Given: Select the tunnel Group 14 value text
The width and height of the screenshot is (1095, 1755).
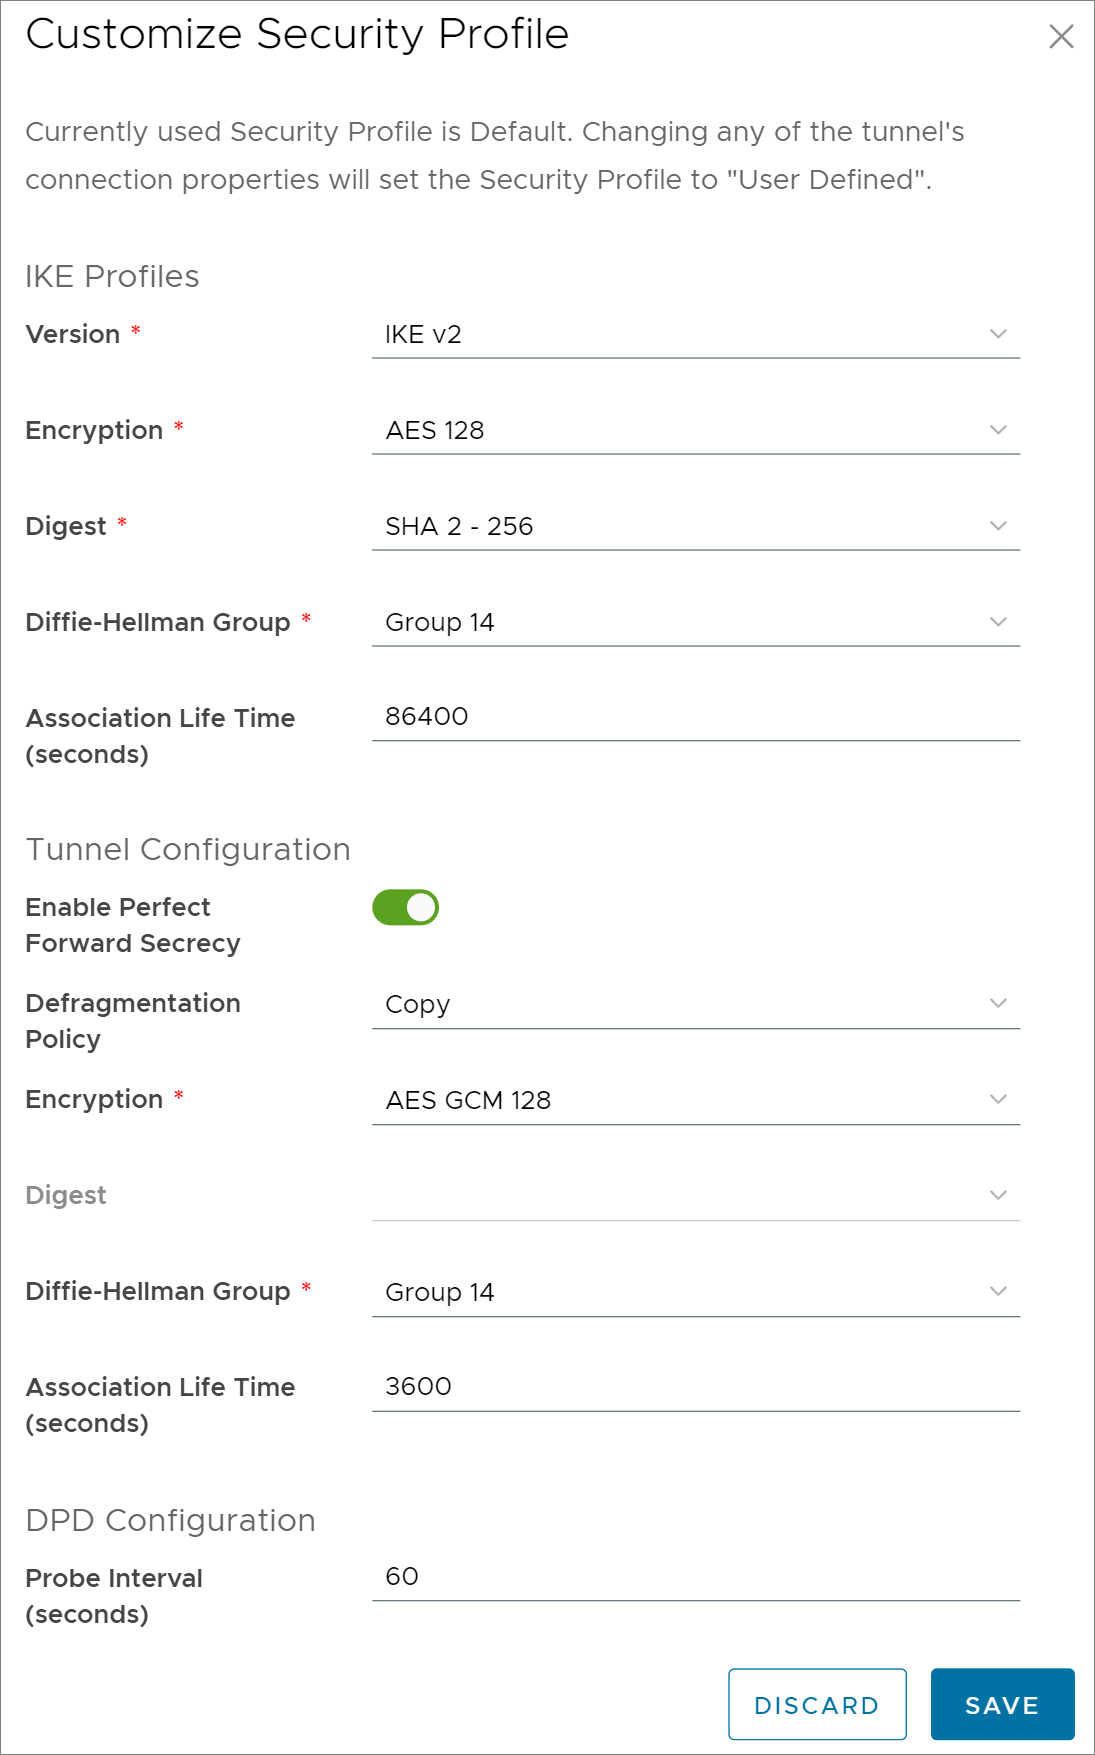Looking at the screenshot, I should tap(440, 1292).
